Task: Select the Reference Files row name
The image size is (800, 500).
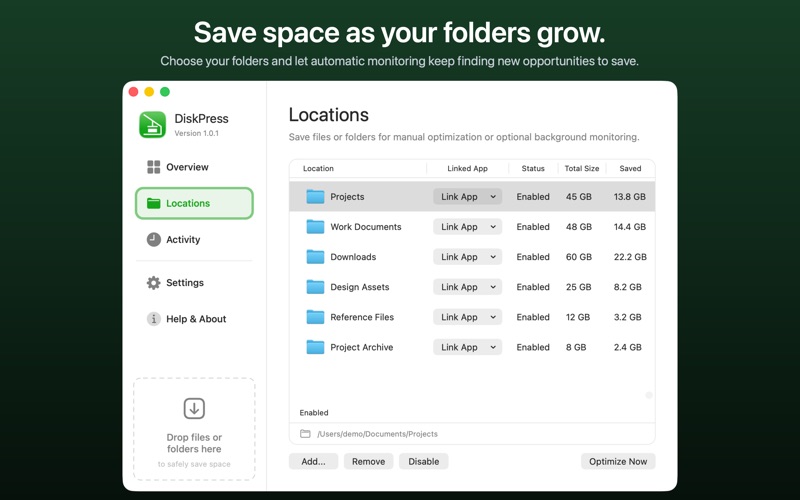Action: click(x=362, y=317)
